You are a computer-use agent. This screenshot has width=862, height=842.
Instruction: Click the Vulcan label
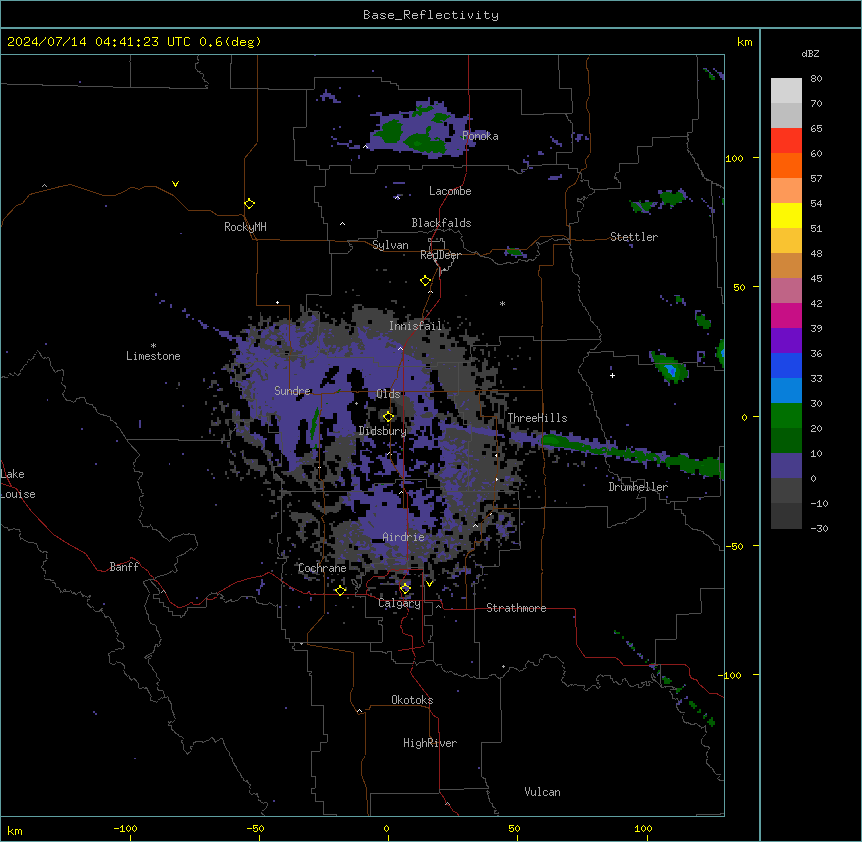point(543,792)
